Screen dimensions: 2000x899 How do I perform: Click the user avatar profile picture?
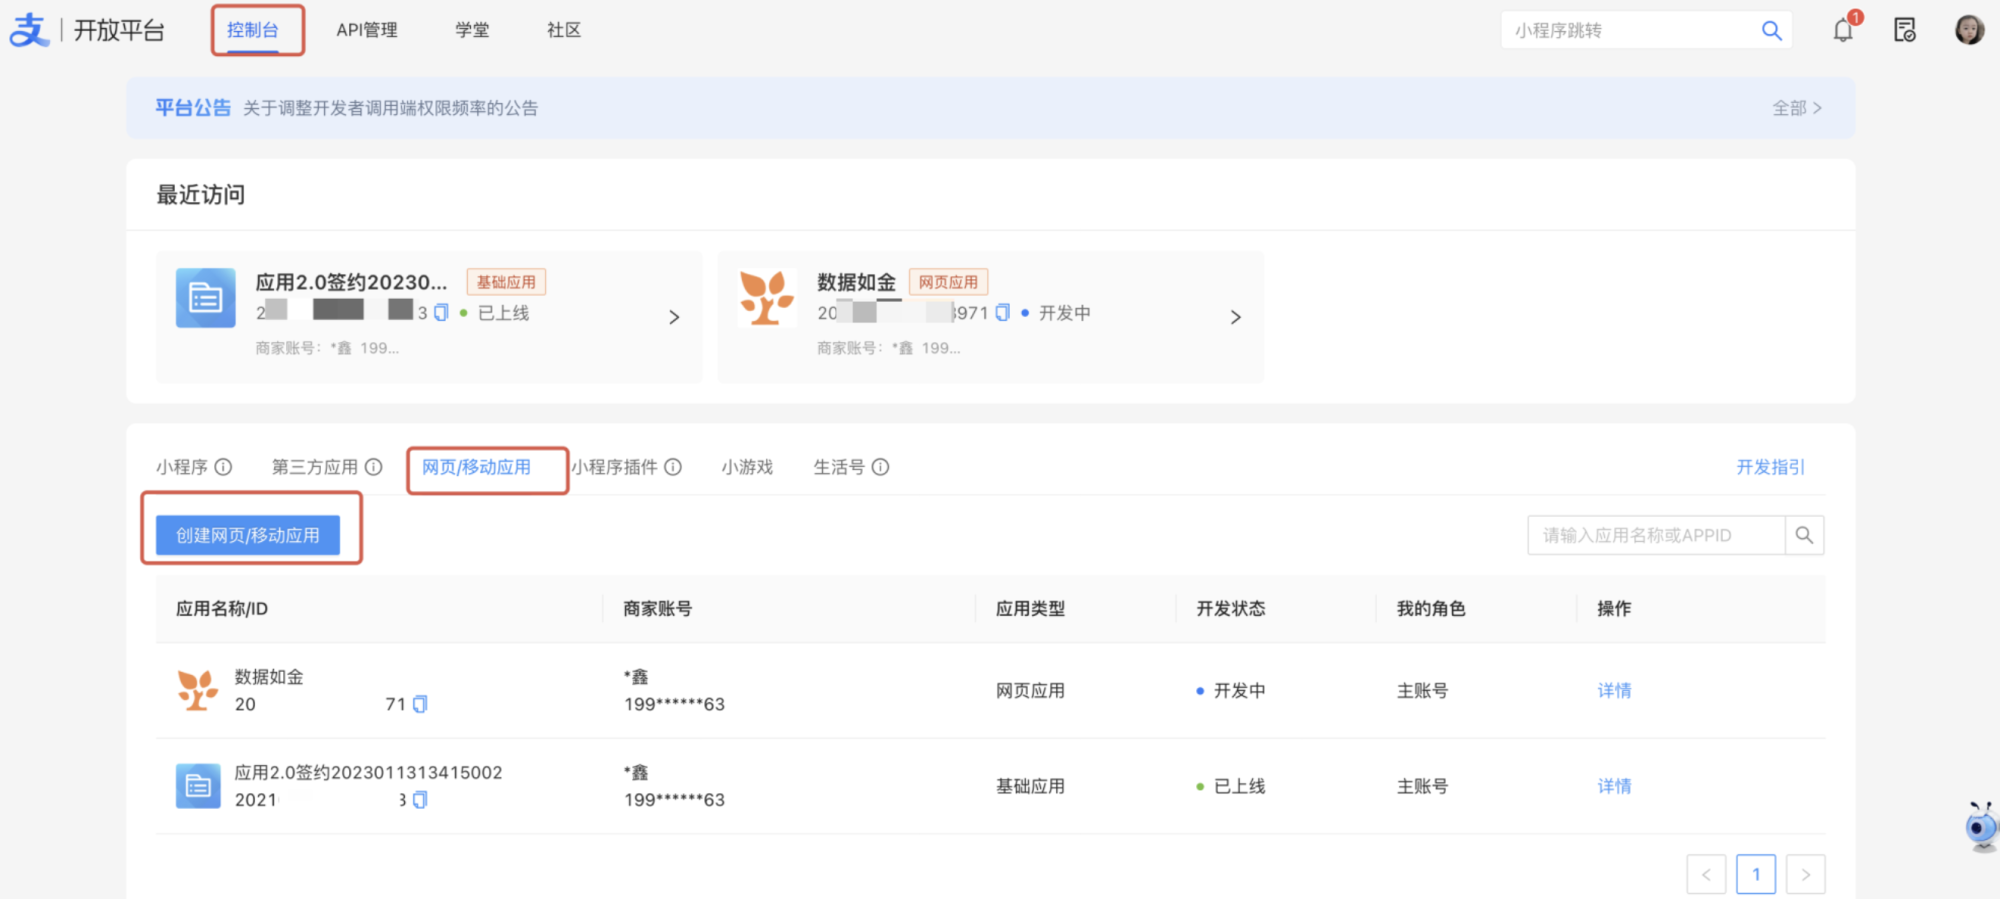(1969, 30)
